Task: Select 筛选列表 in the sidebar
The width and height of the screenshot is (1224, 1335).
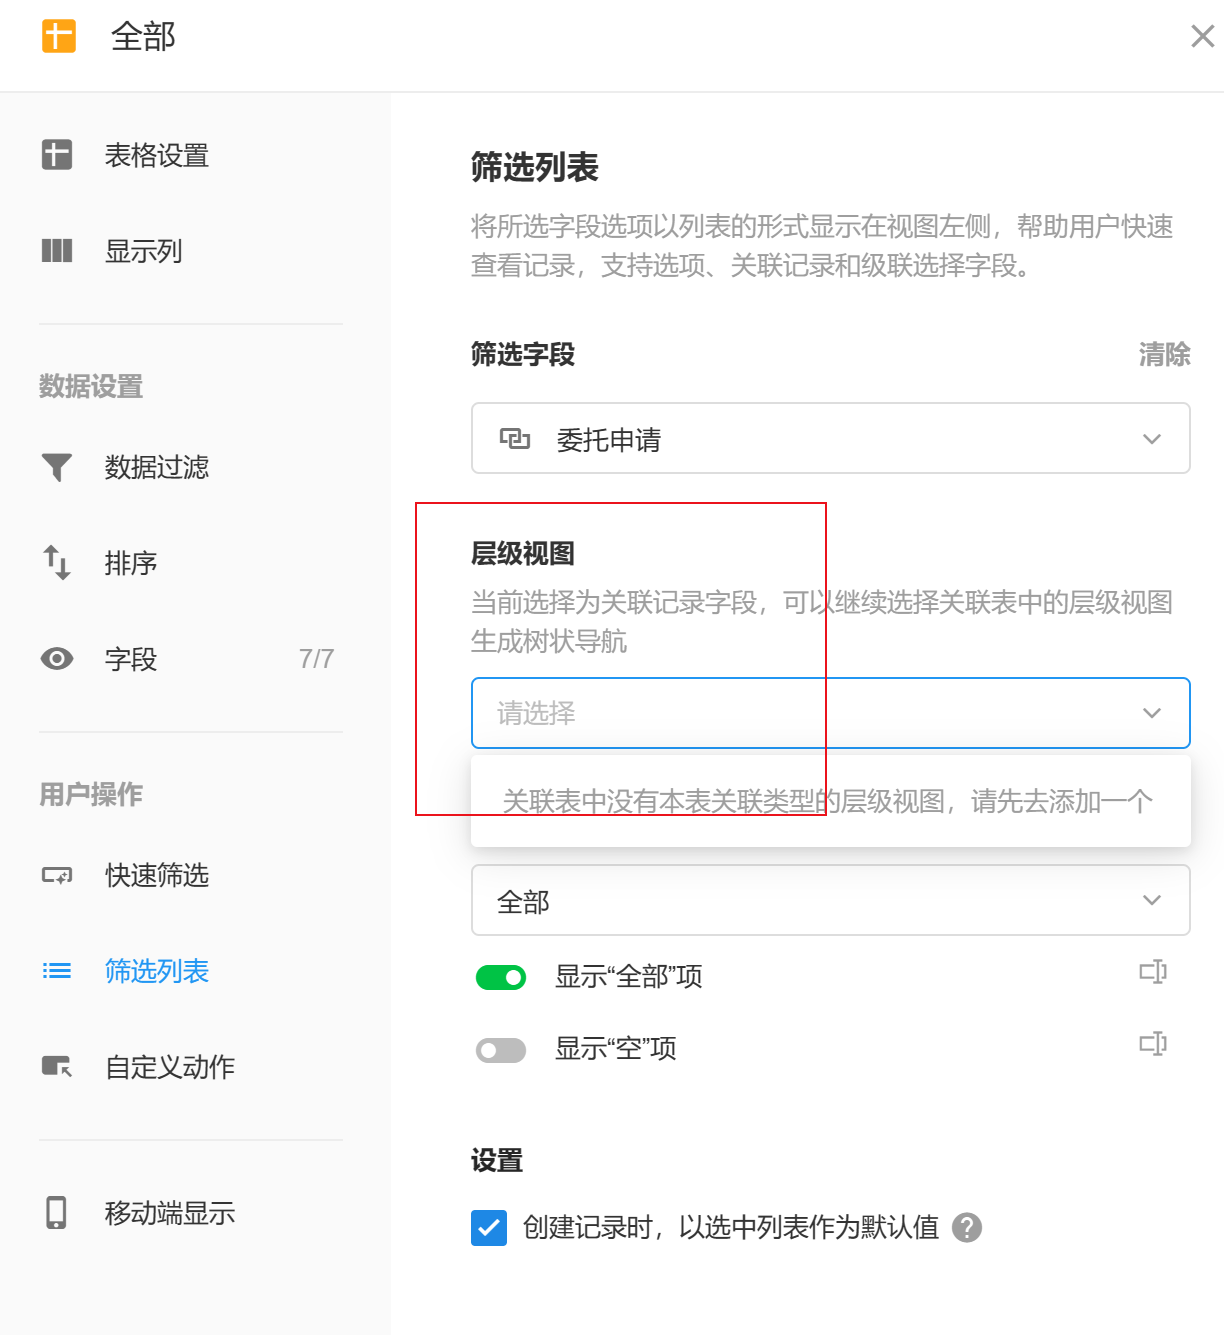Action: 156,971
